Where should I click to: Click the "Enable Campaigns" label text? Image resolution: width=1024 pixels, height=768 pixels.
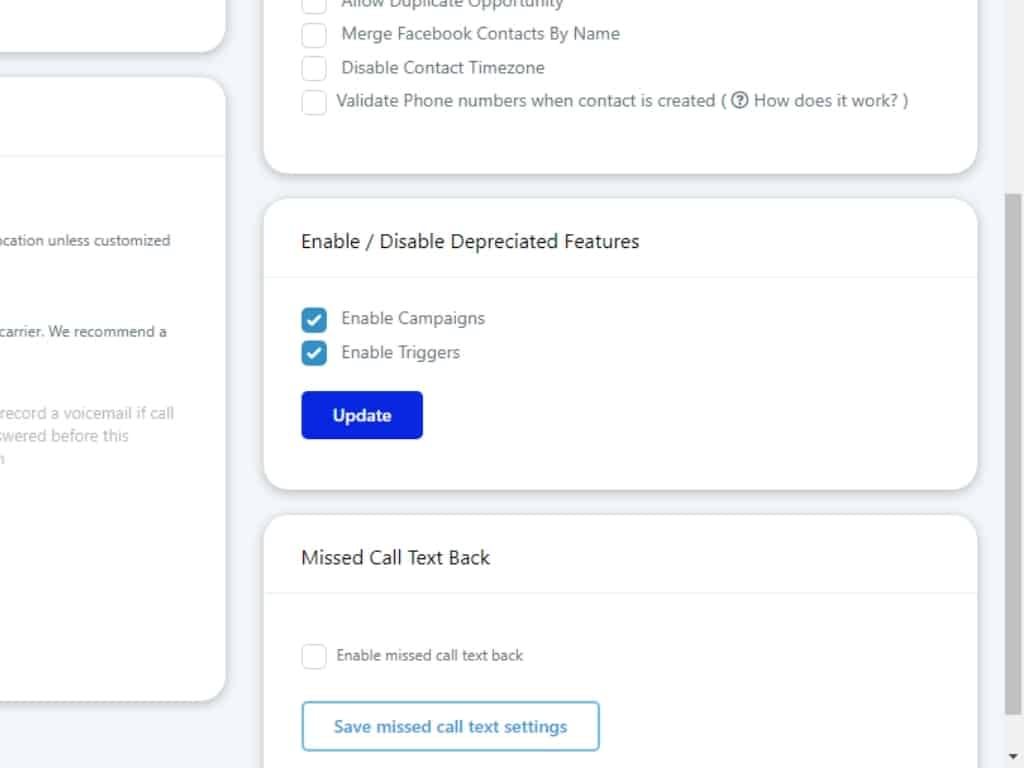pos(412,319)
